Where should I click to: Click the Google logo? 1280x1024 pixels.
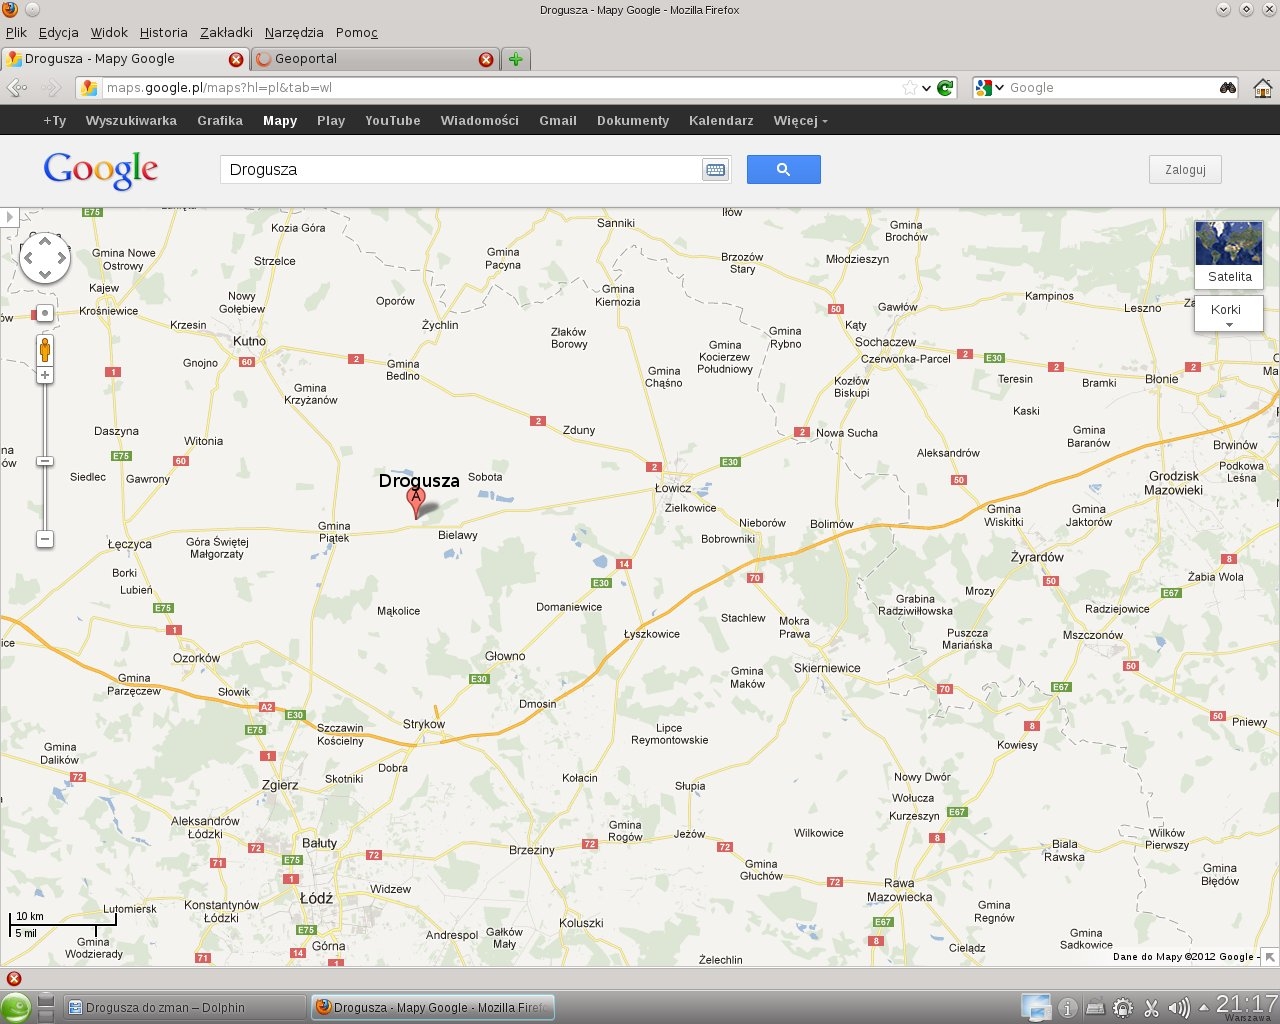(100, 170)
